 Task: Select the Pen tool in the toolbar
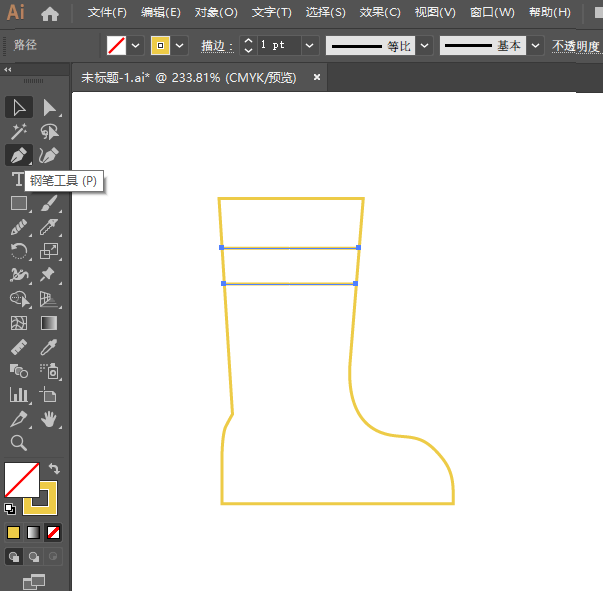click(18, 156)
